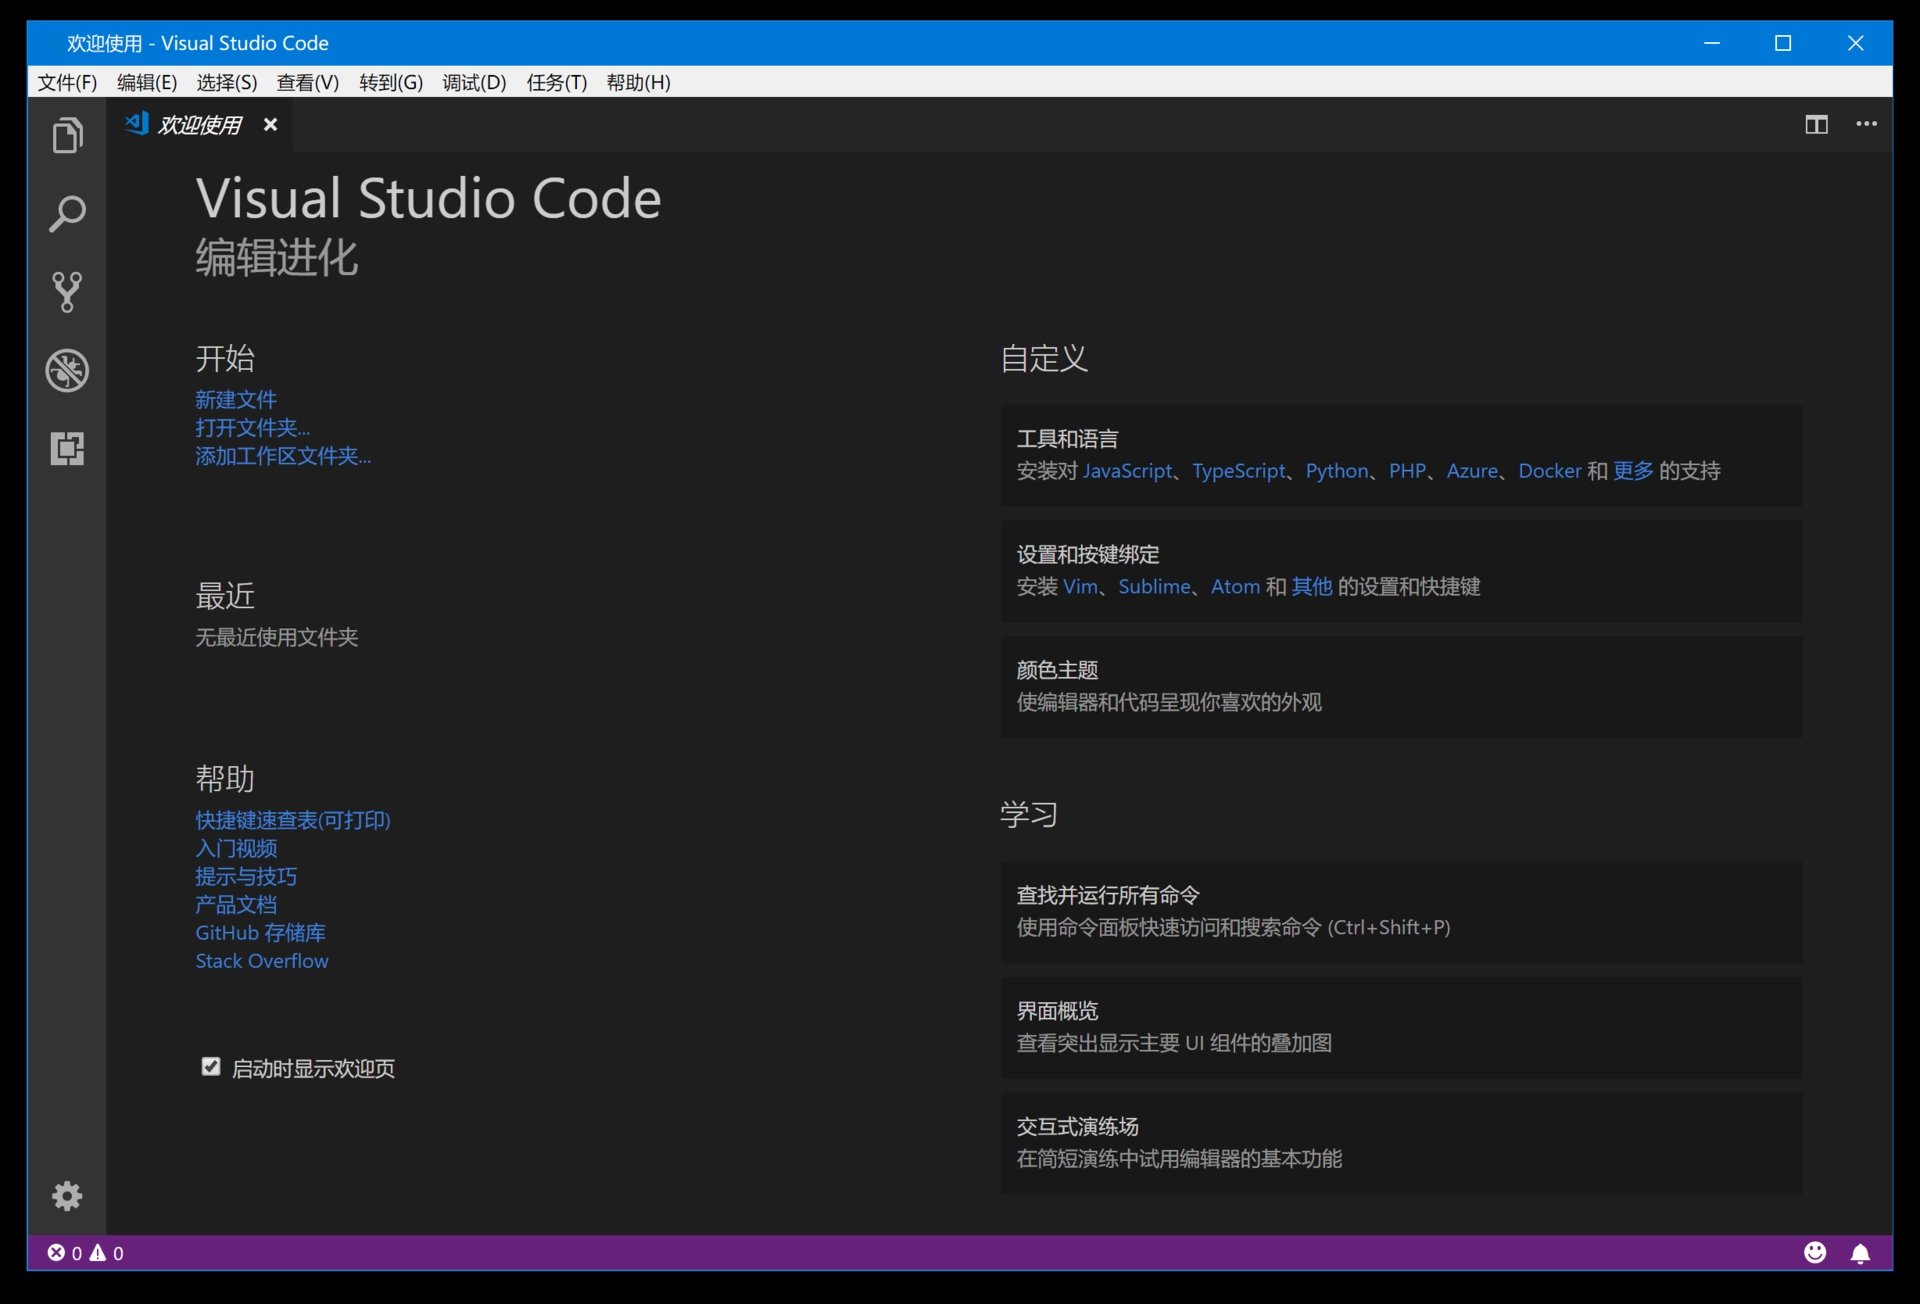1920x1304 pixels.
Task: Open the 颜色主题 customization card
Action: pos(1400,687)
